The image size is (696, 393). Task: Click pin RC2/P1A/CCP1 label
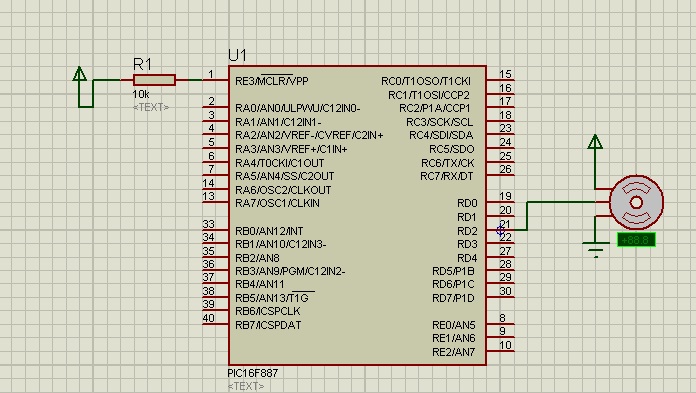click(x=435, y=108)
